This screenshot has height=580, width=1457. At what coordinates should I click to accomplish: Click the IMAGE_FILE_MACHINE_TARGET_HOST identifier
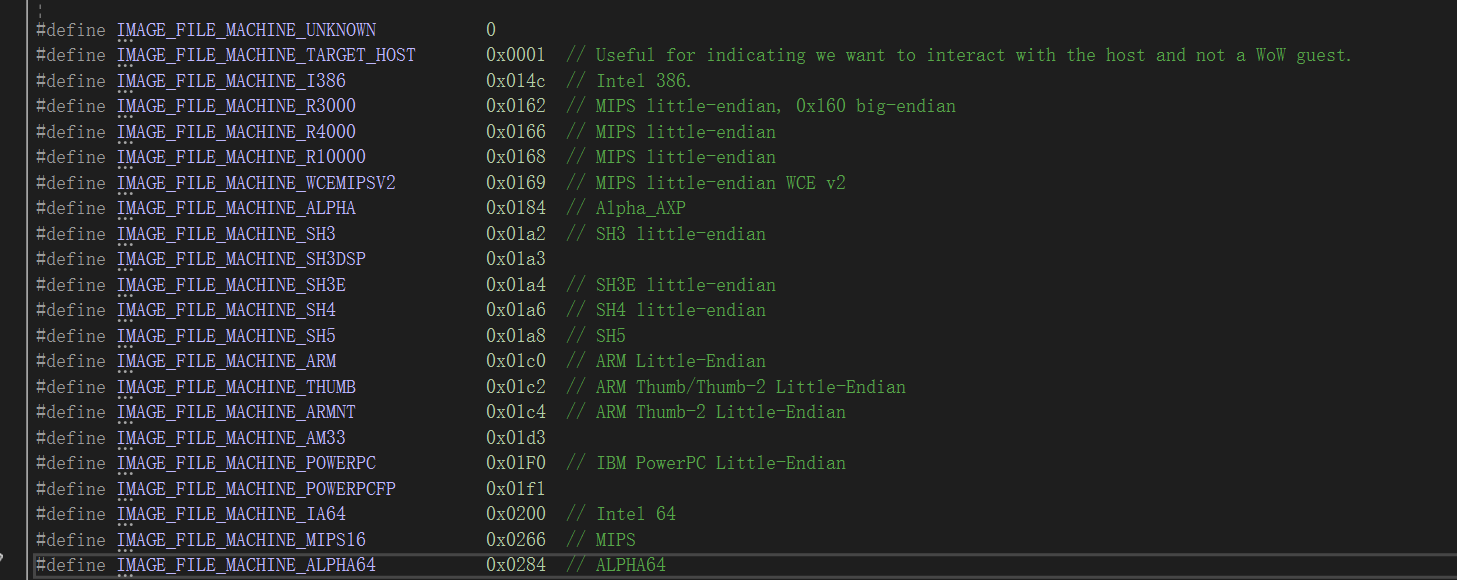click(266, 55)
